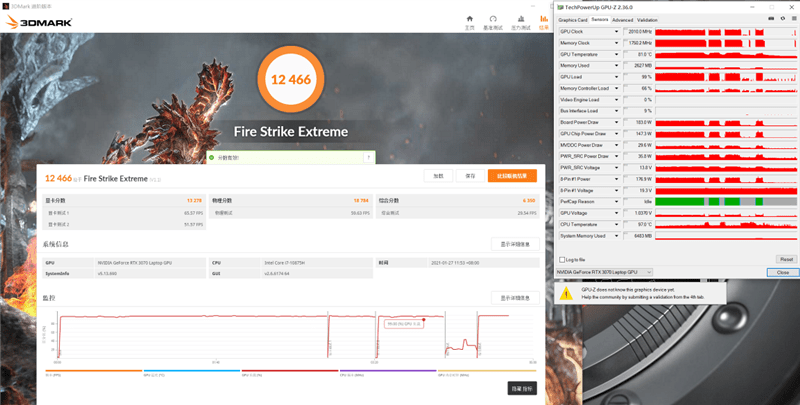Screen dimensions: 800x405
Task: Open the 3DMark benchmarks gauge icon
Action: [493, 19]
